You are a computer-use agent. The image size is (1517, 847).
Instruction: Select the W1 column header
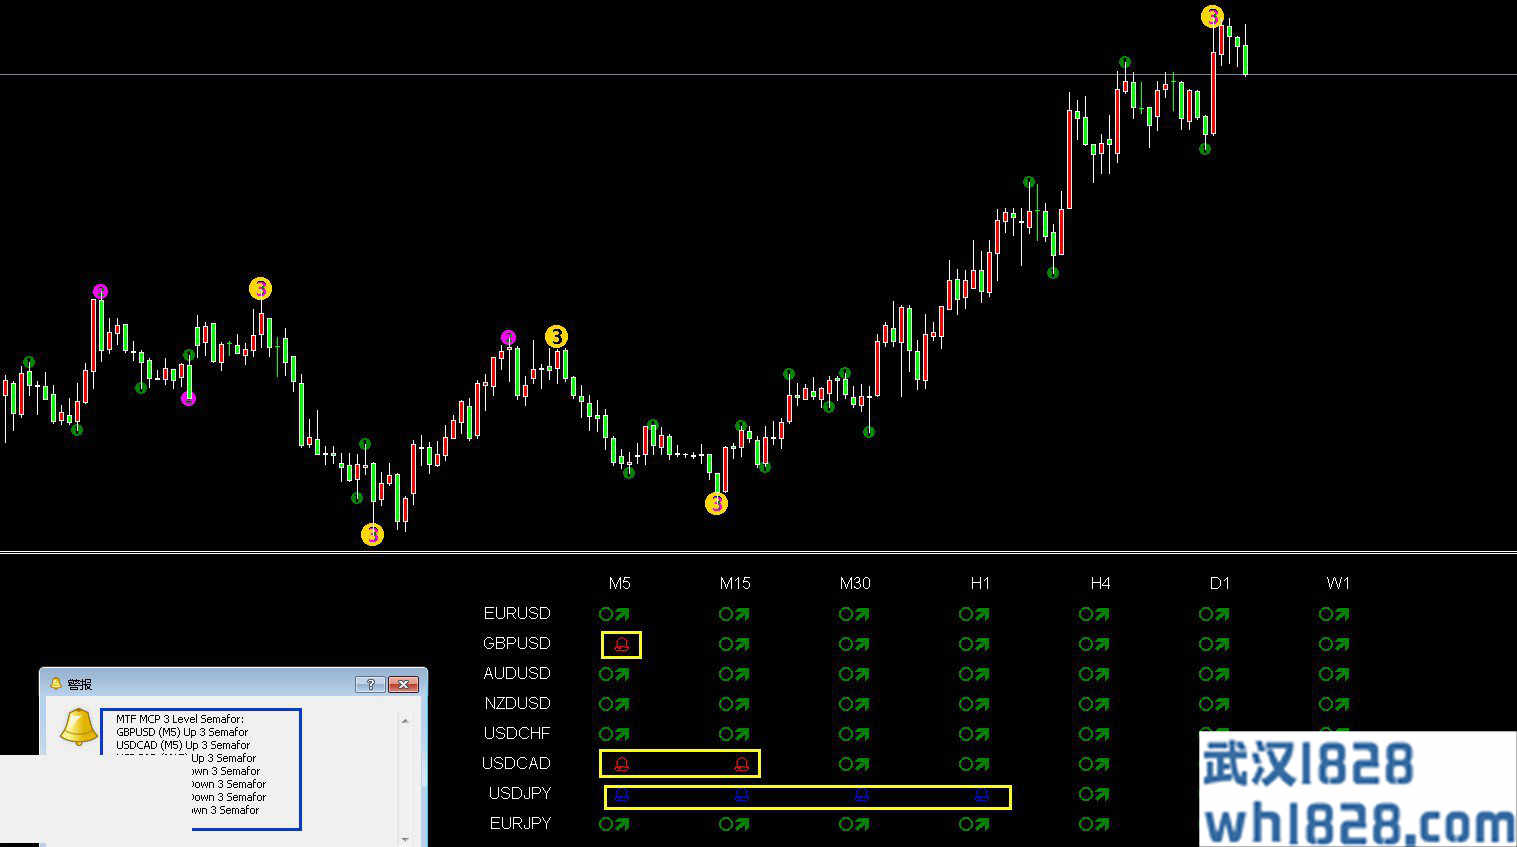click(x=1338, y=583)
